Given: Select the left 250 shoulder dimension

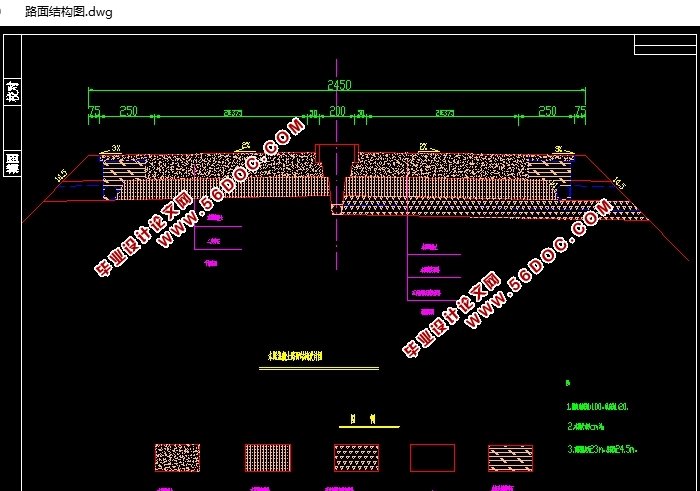Looking at the screenshot, I should pyautogui.click(x=128, y=111).
